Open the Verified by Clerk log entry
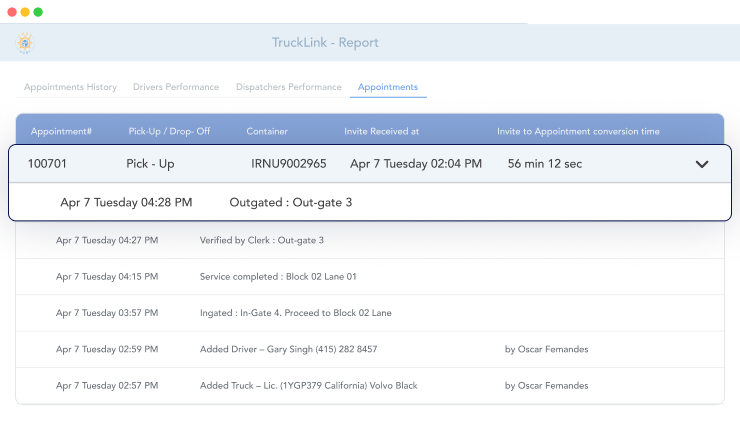Viewport: 740px width, 421px height. (x=261, y=240)
